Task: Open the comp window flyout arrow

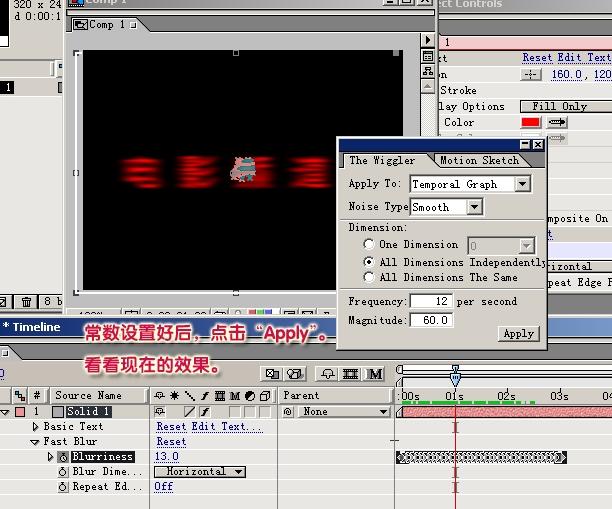Action: pyautogui.click(x=428, y=40)
